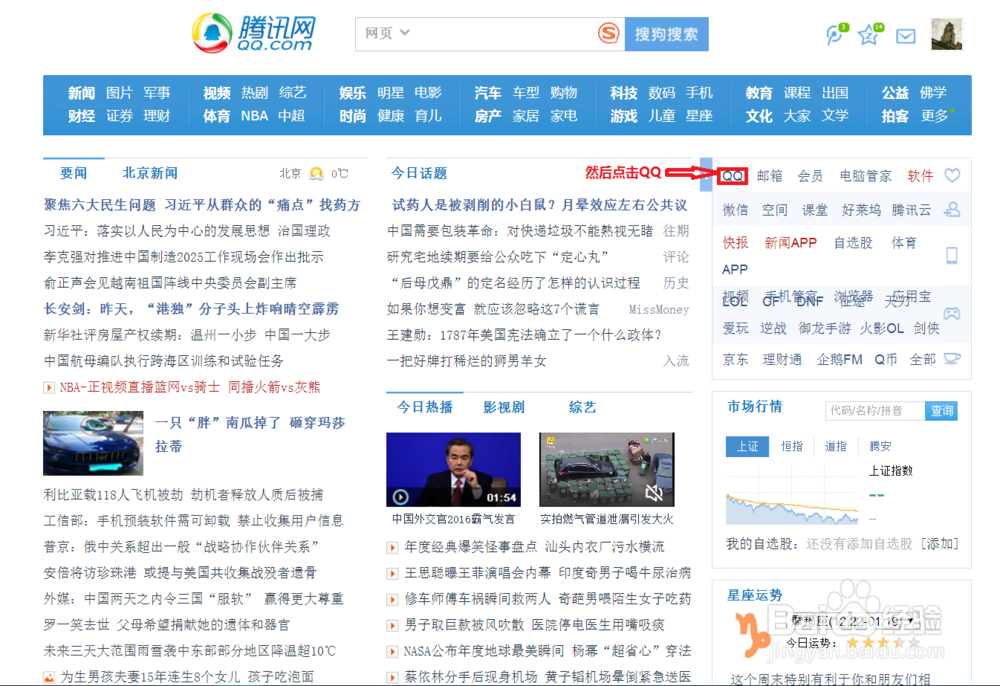Image resolution: width=1000 pixels, height=686 pixels.
Task: Click the 查询 button in 市场行情
Action: point(941,410)
